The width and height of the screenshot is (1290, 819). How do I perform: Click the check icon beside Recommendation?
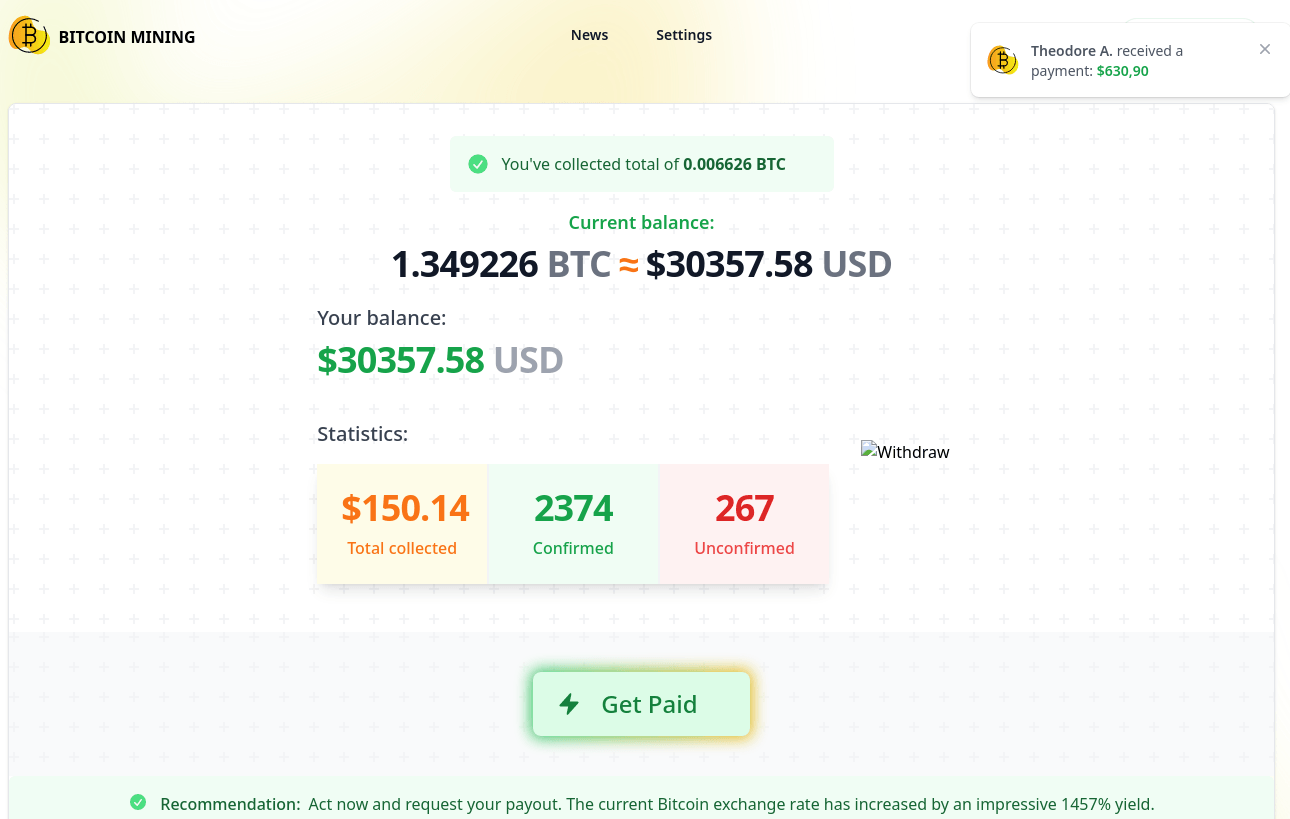point(138,803)
